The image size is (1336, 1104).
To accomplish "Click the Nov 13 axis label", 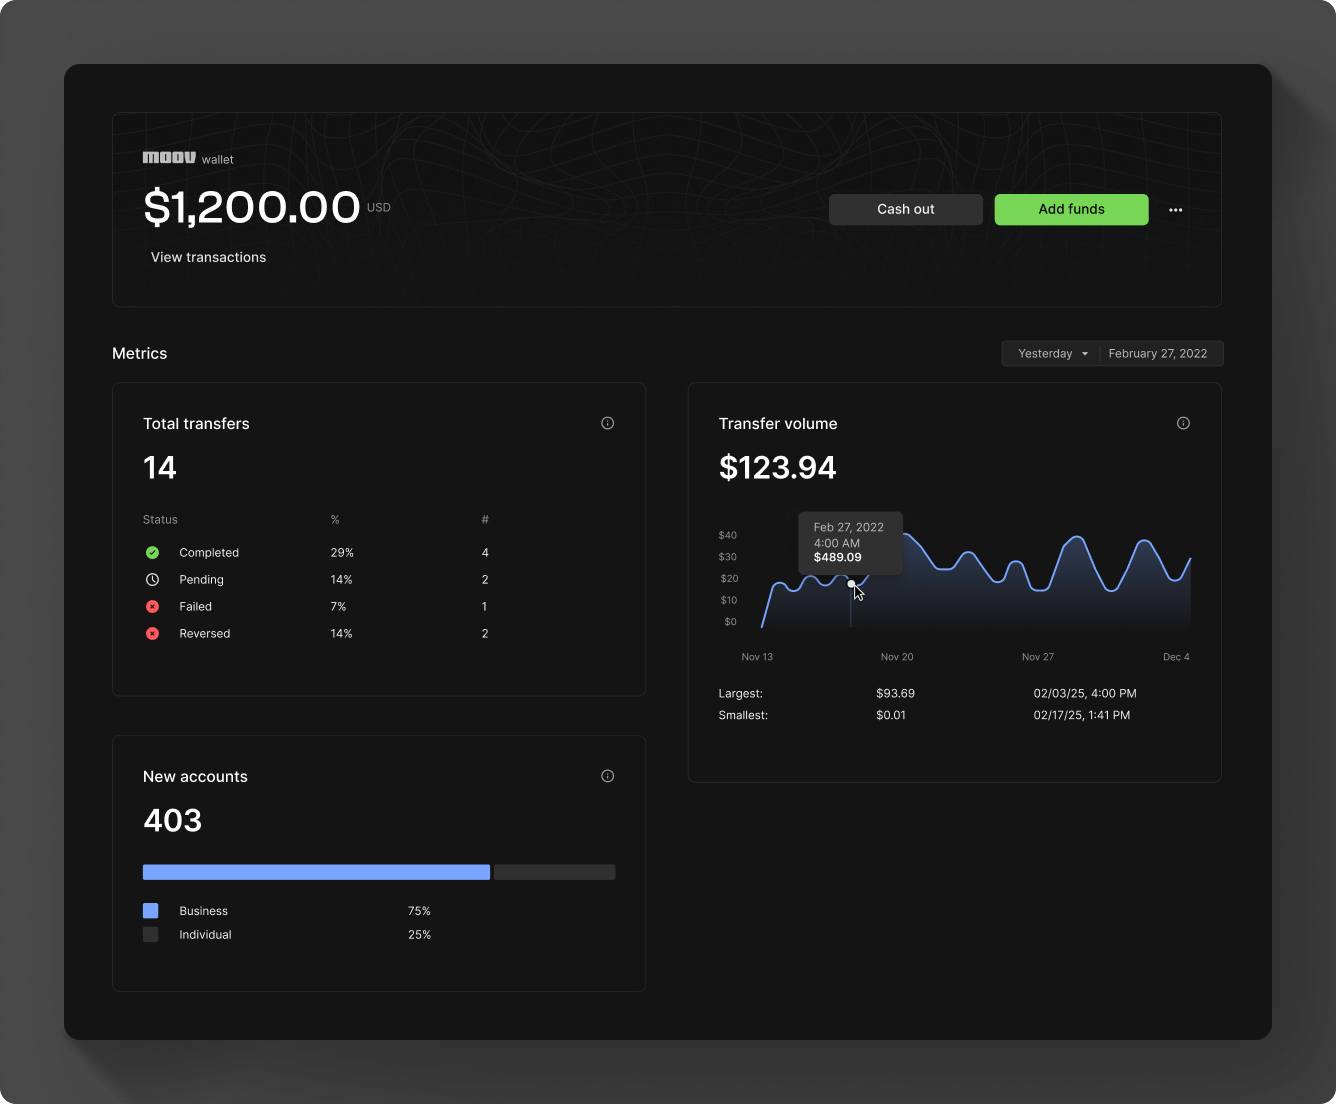I will click(757, 657).
